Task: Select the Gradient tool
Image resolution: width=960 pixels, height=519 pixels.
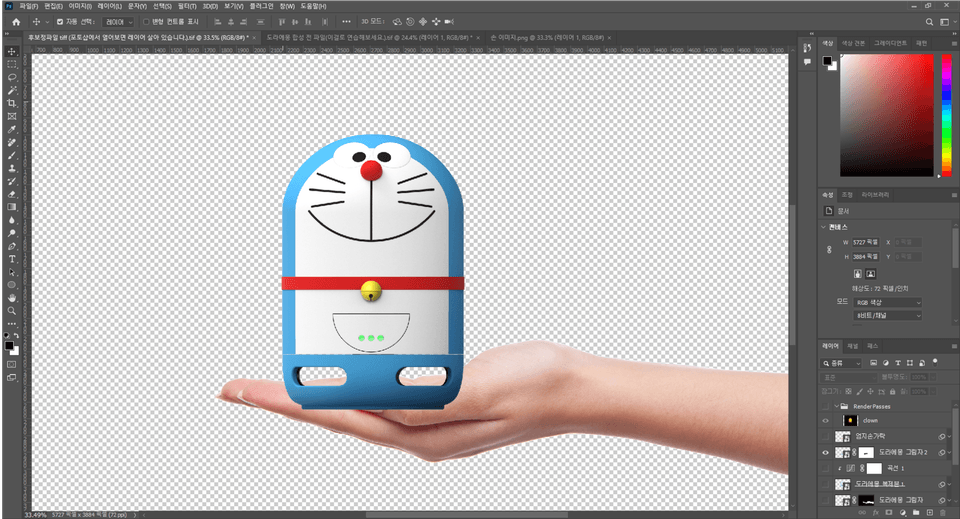Action: click(12, 207)
